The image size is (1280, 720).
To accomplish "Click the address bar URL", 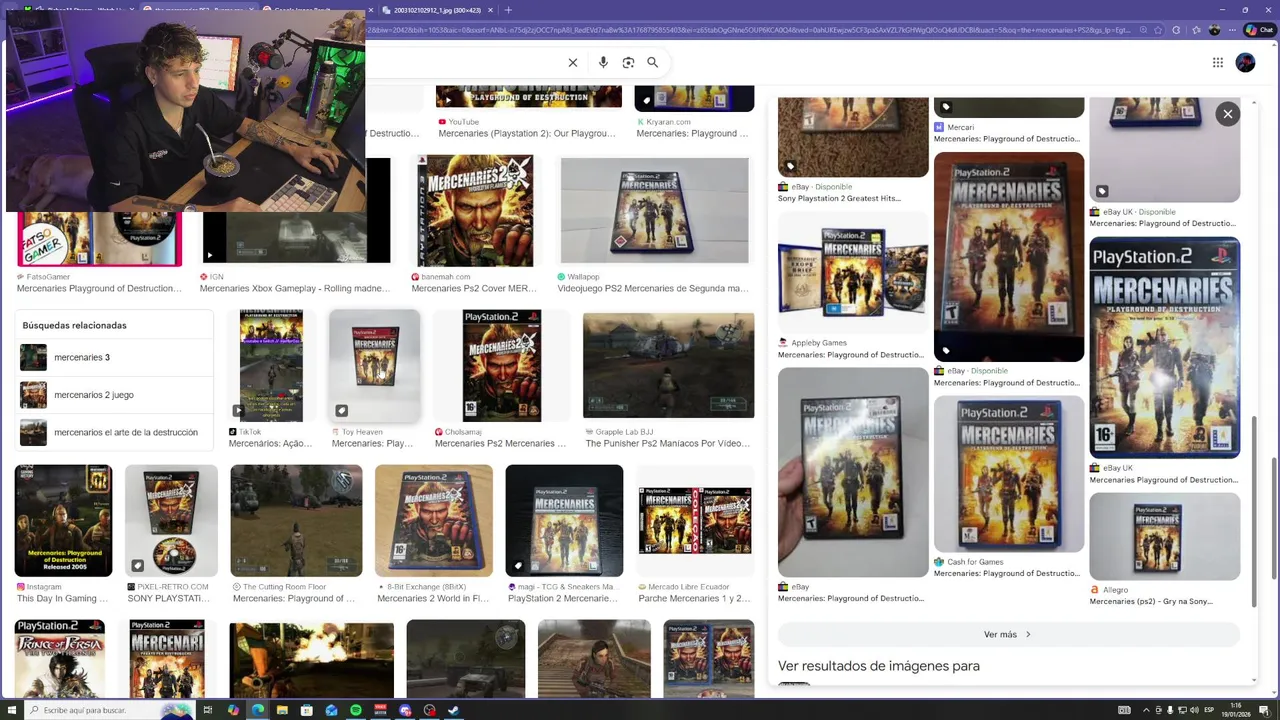I will 750,30.
